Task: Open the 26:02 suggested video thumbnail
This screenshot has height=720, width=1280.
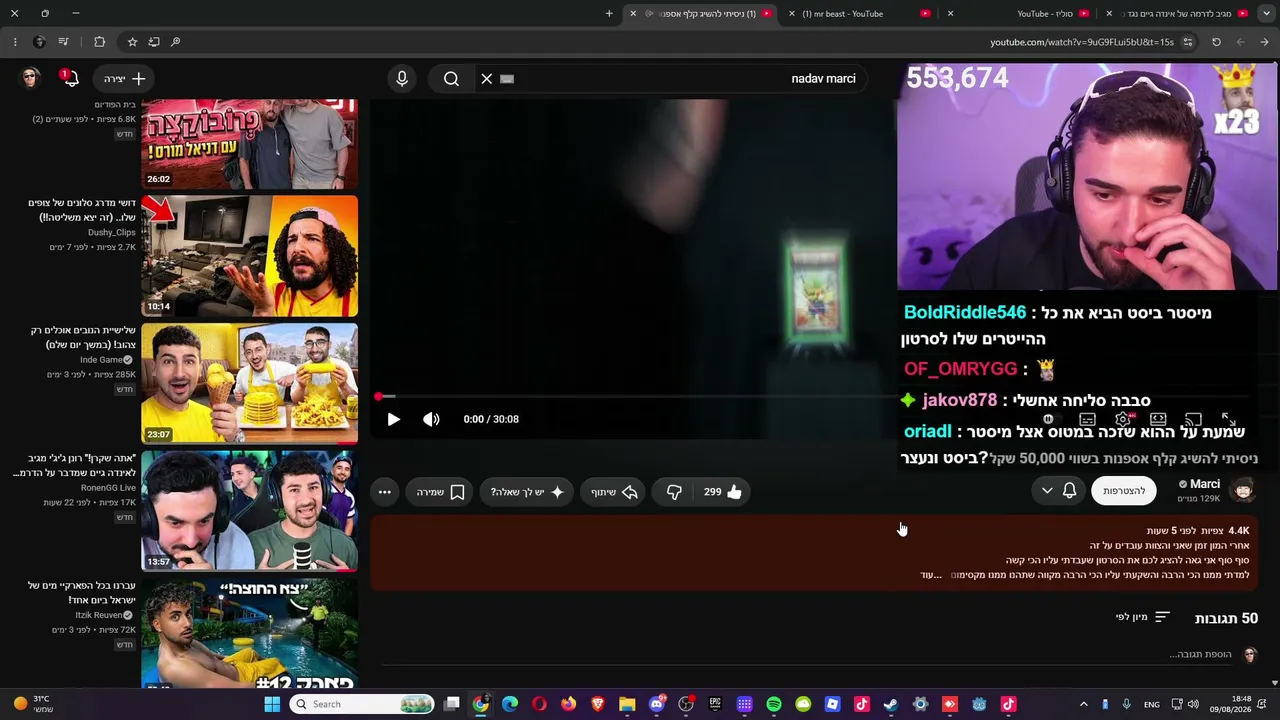Action: 249,144
